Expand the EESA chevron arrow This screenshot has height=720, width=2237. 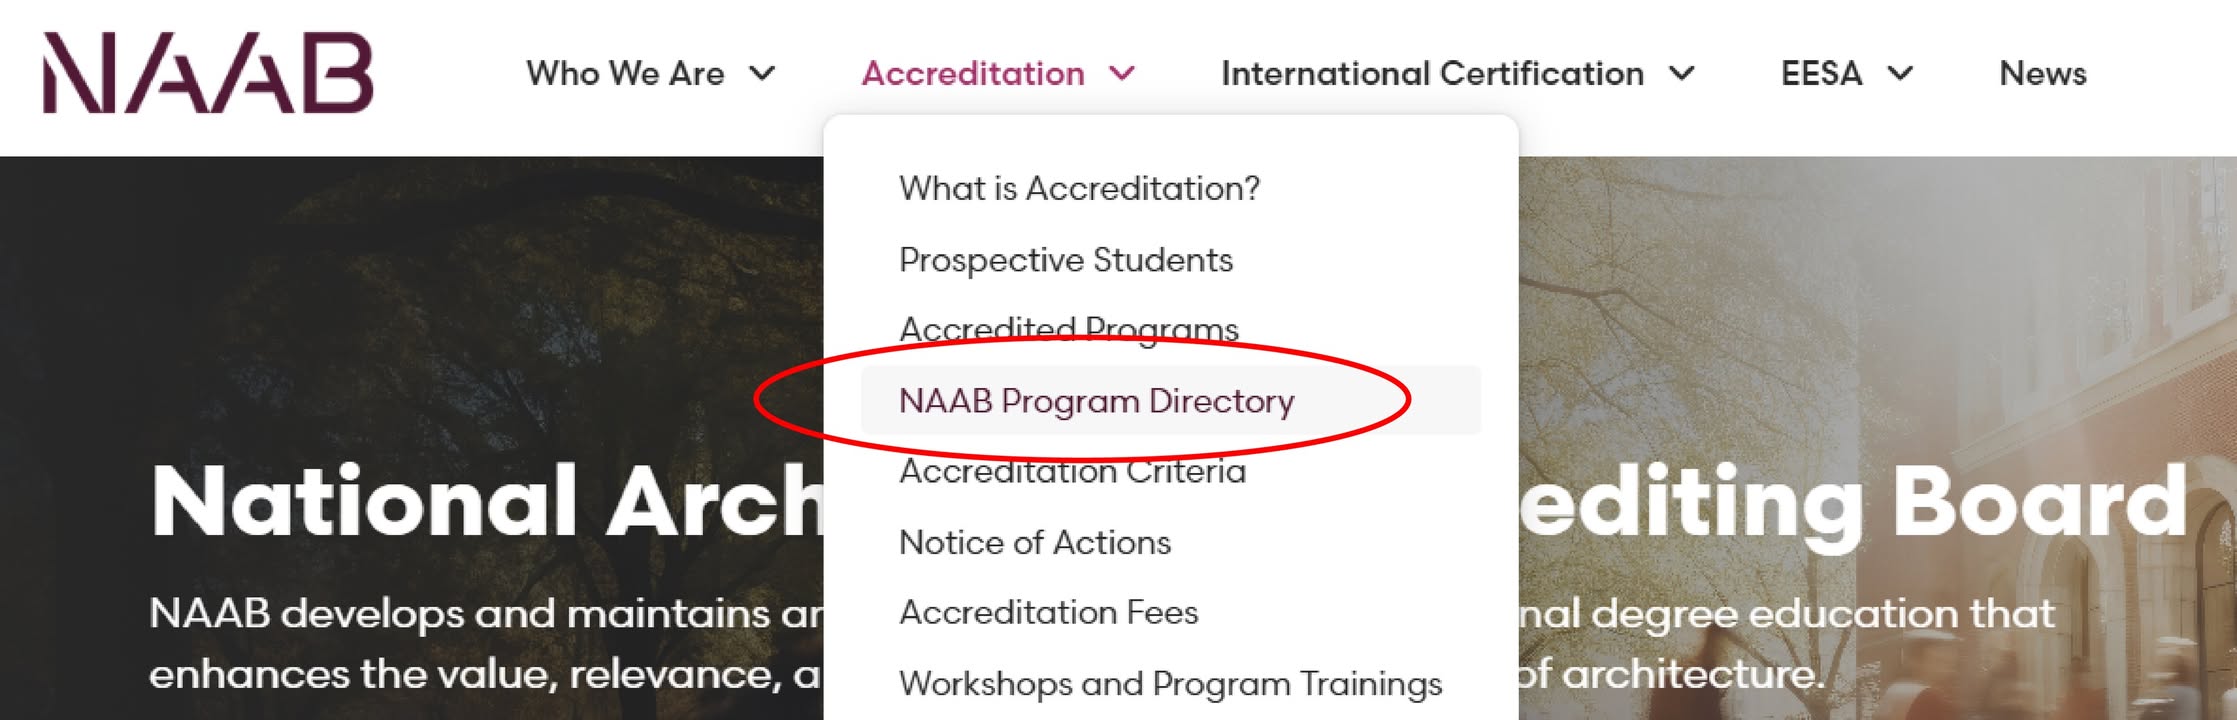(x=1900, y=74)
